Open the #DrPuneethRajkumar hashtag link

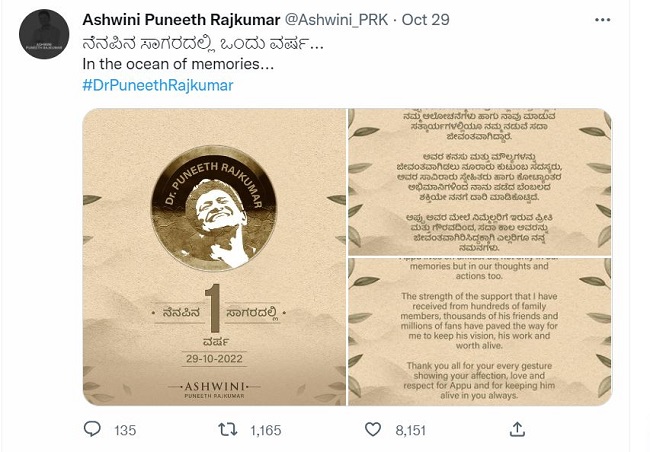tap(157, 85)
